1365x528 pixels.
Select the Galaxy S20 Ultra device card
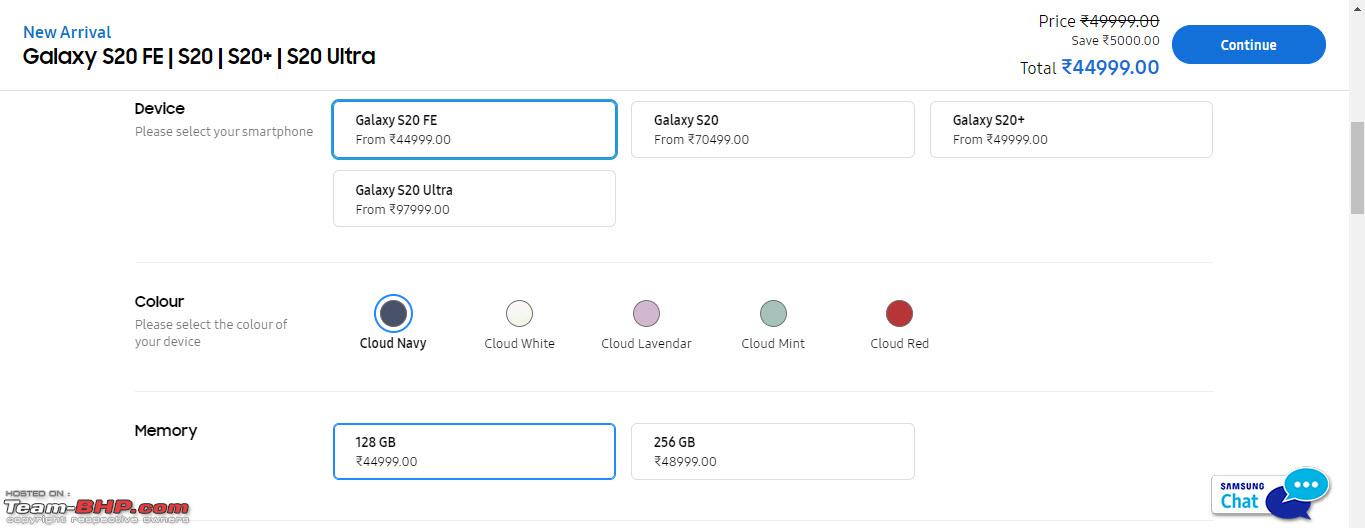[474, 198]
